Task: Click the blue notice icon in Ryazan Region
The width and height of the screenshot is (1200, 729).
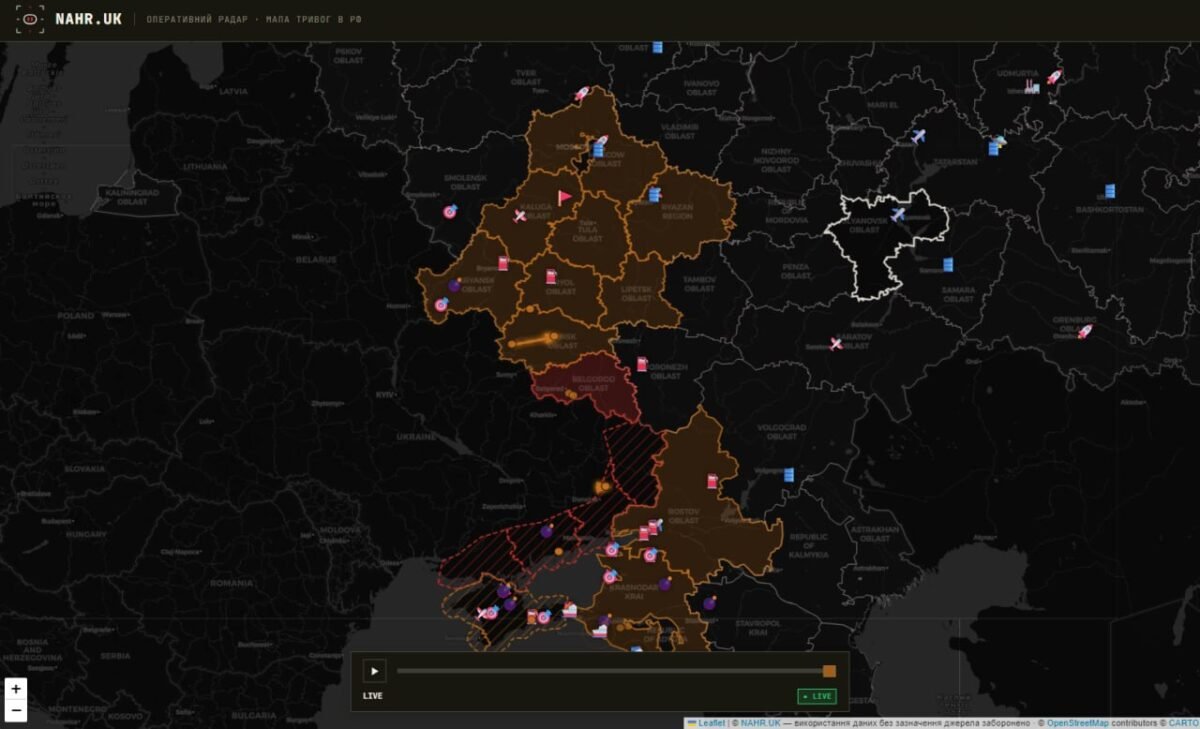Action: [x=654, y=195]
